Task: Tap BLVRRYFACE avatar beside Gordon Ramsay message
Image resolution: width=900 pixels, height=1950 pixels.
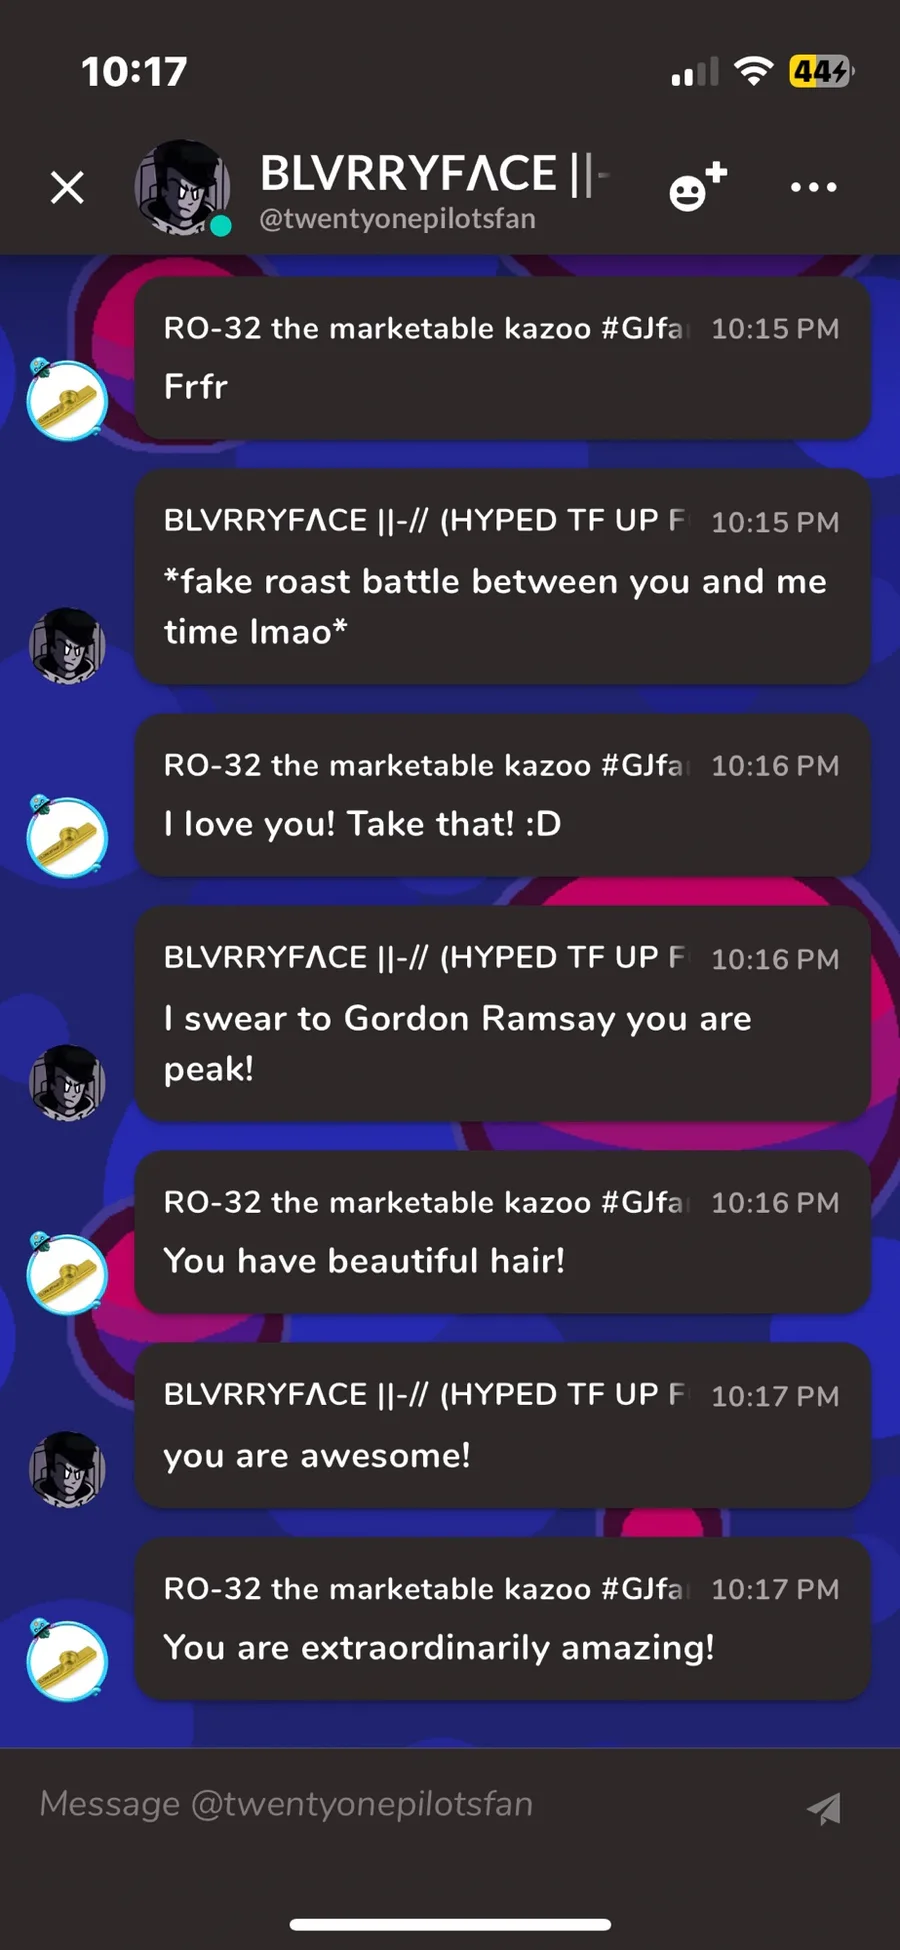Action: click(67, 1082)
